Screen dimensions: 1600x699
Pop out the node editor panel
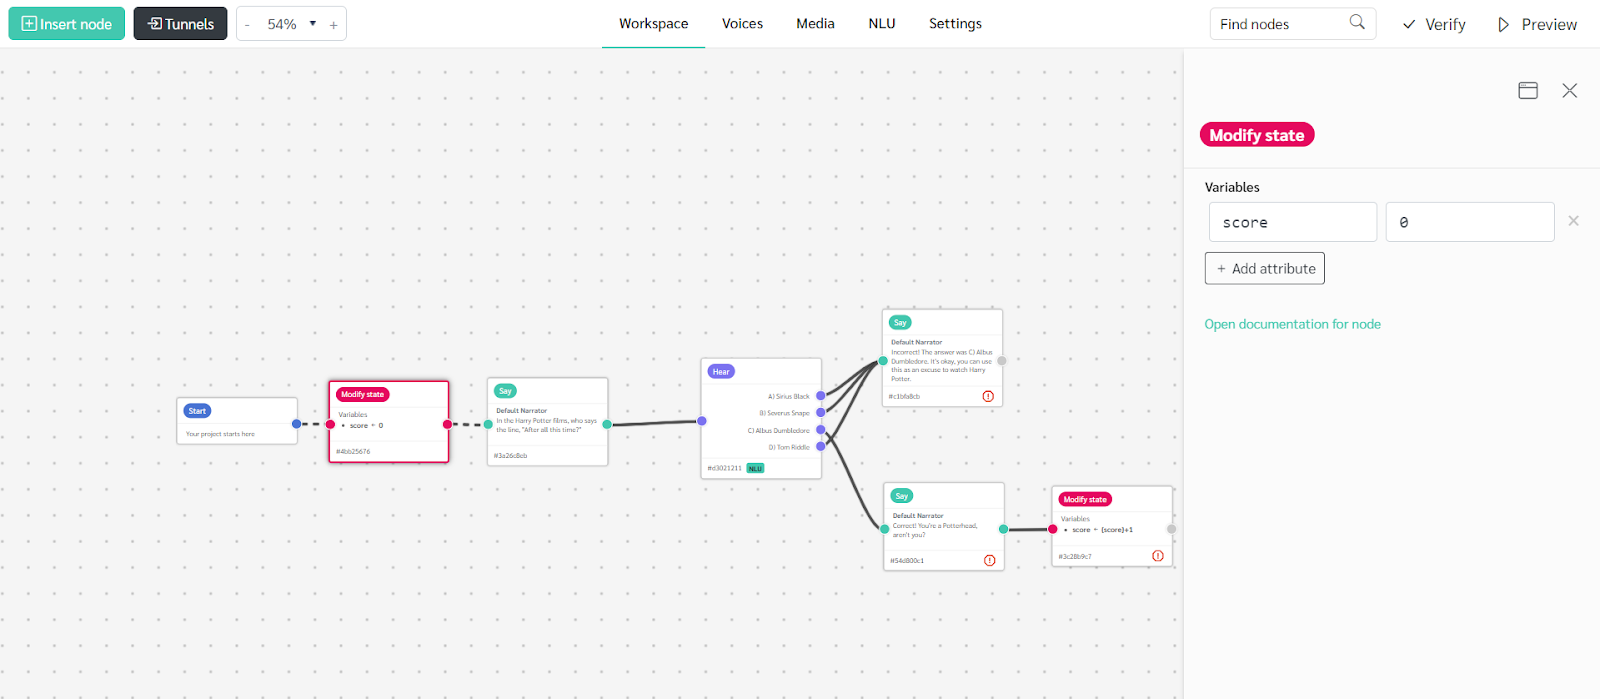[x=1528, y=91]
